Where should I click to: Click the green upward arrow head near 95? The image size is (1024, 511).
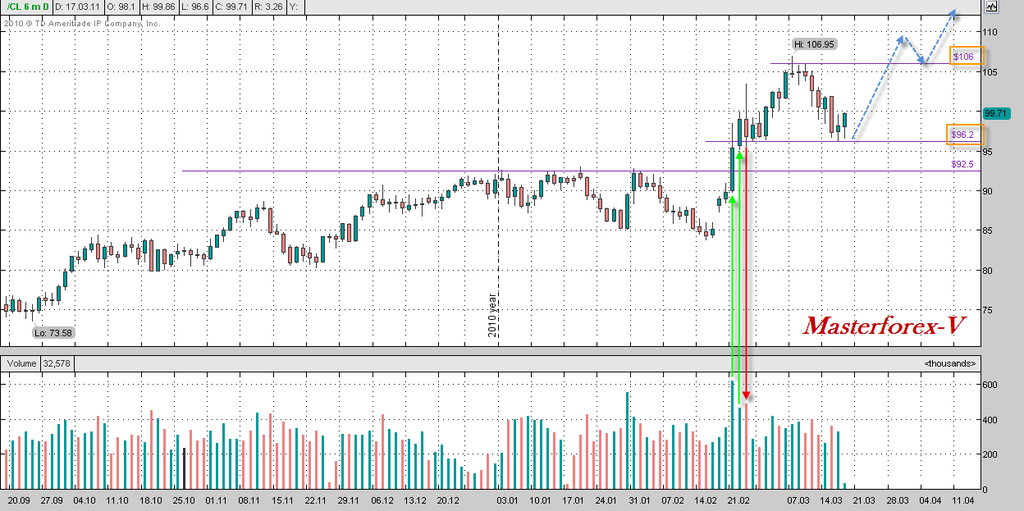click(739, 153)
